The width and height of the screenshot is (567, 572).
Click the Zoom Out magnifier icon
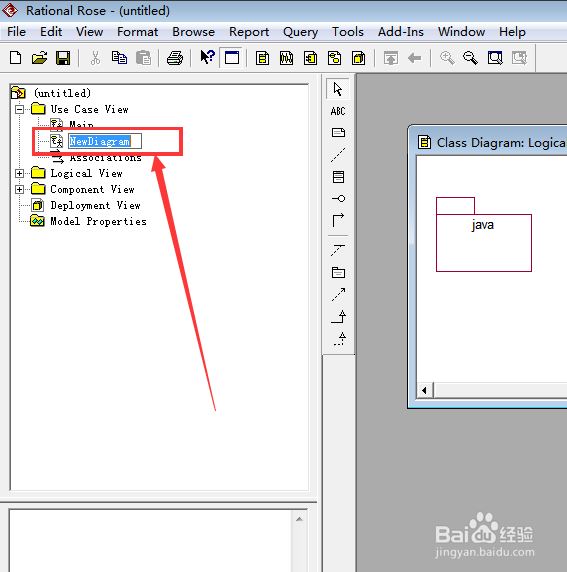click(470, 58)
